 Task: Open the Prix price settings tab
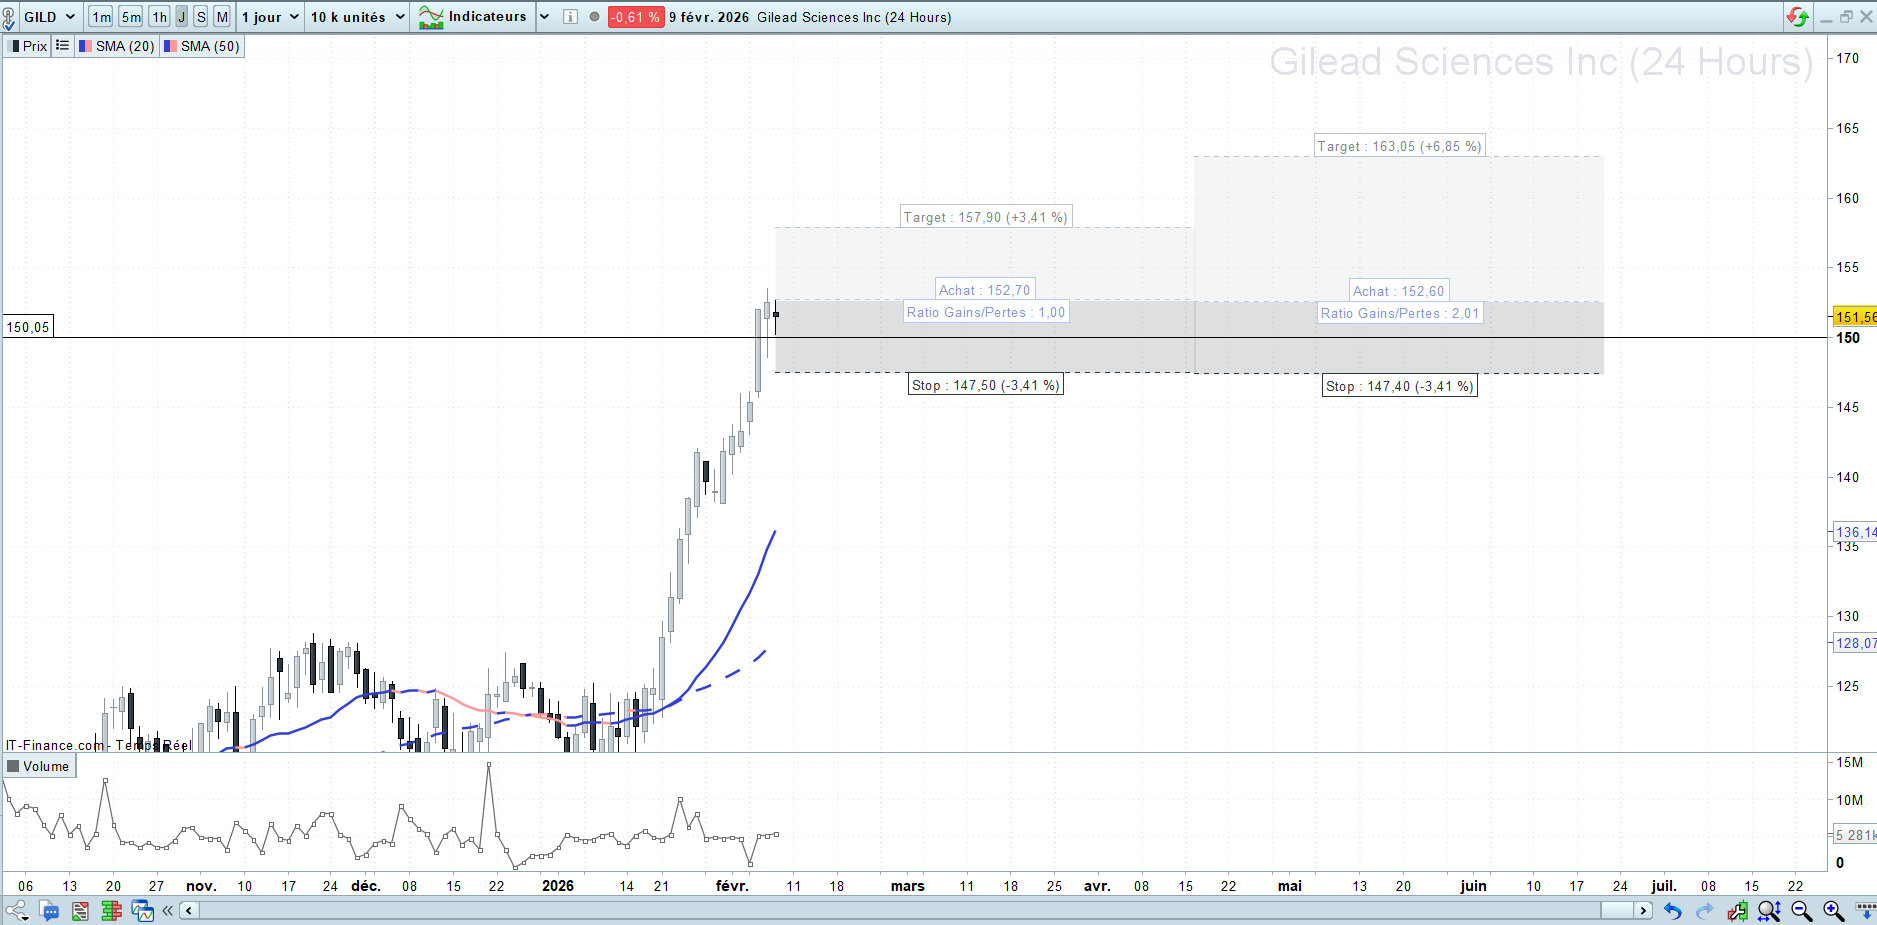[x=28, y=46]
